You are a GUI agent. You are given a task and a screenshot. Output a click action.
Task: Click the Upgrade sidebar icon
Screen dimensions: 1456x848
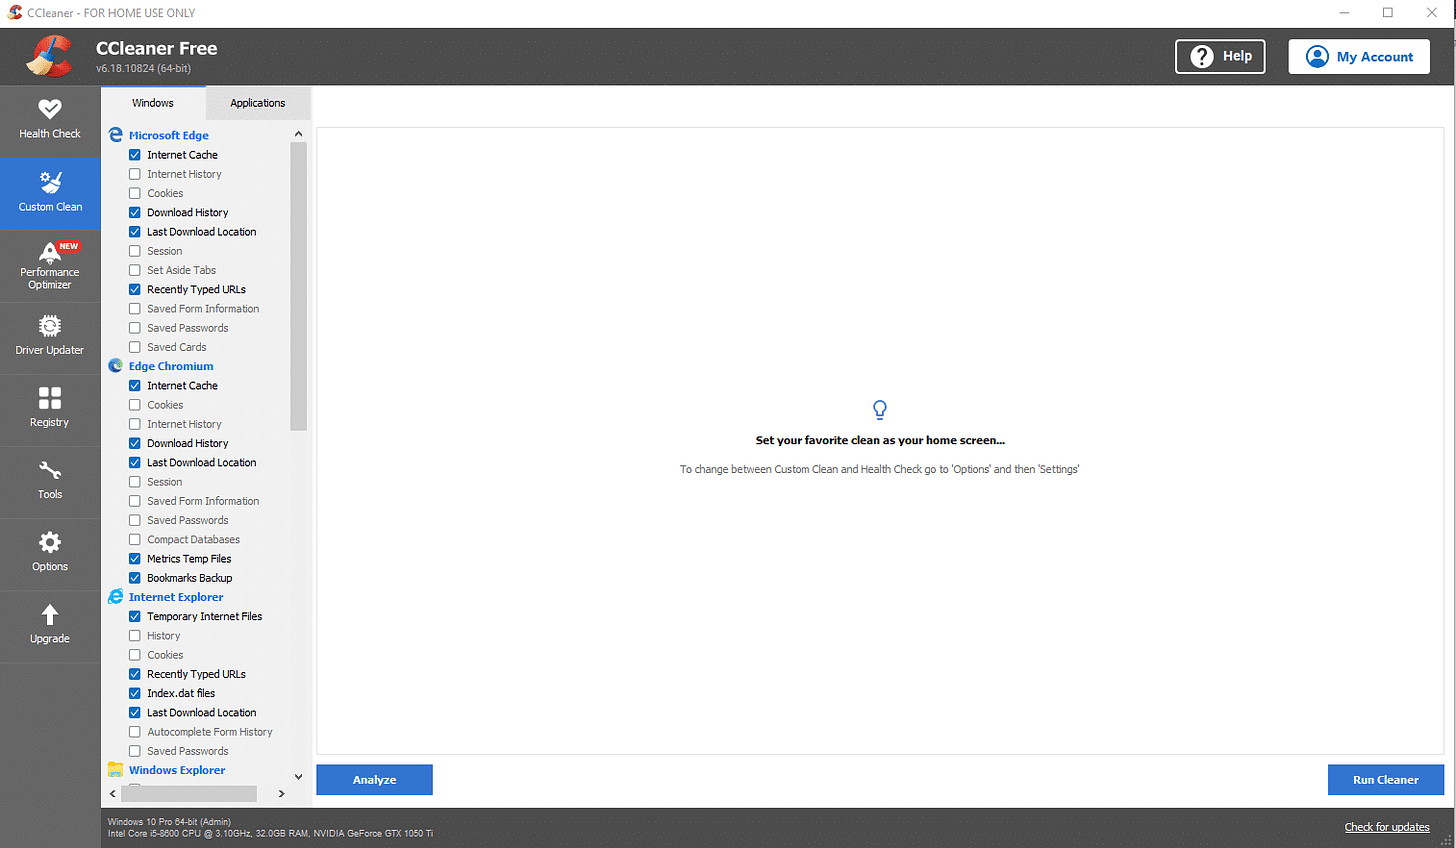point(49,625)
